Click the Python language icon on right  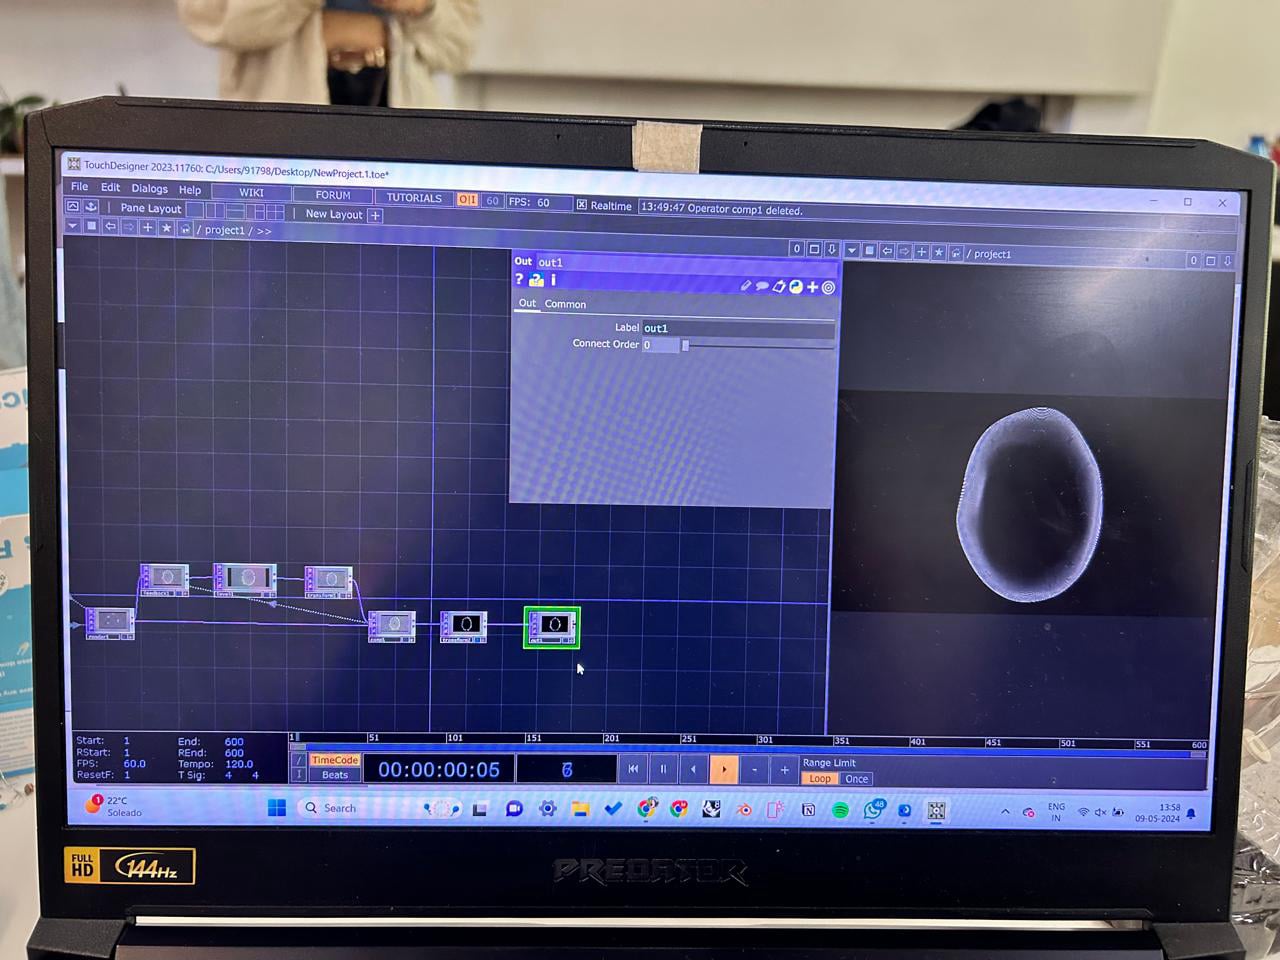point(796,287)
